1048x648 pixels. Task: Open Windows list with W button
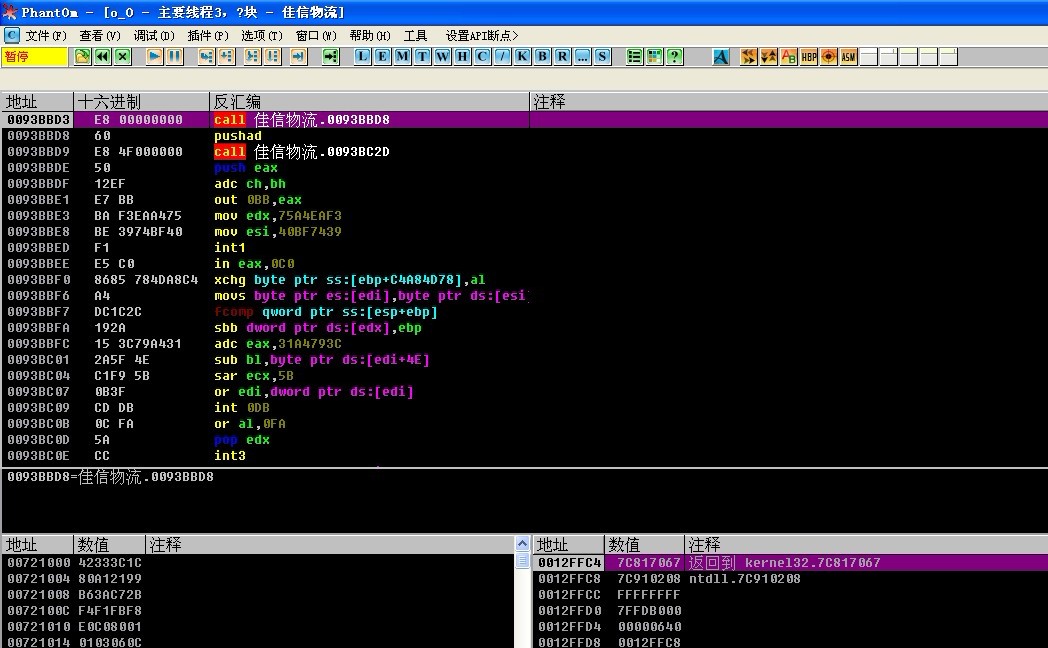442,57
